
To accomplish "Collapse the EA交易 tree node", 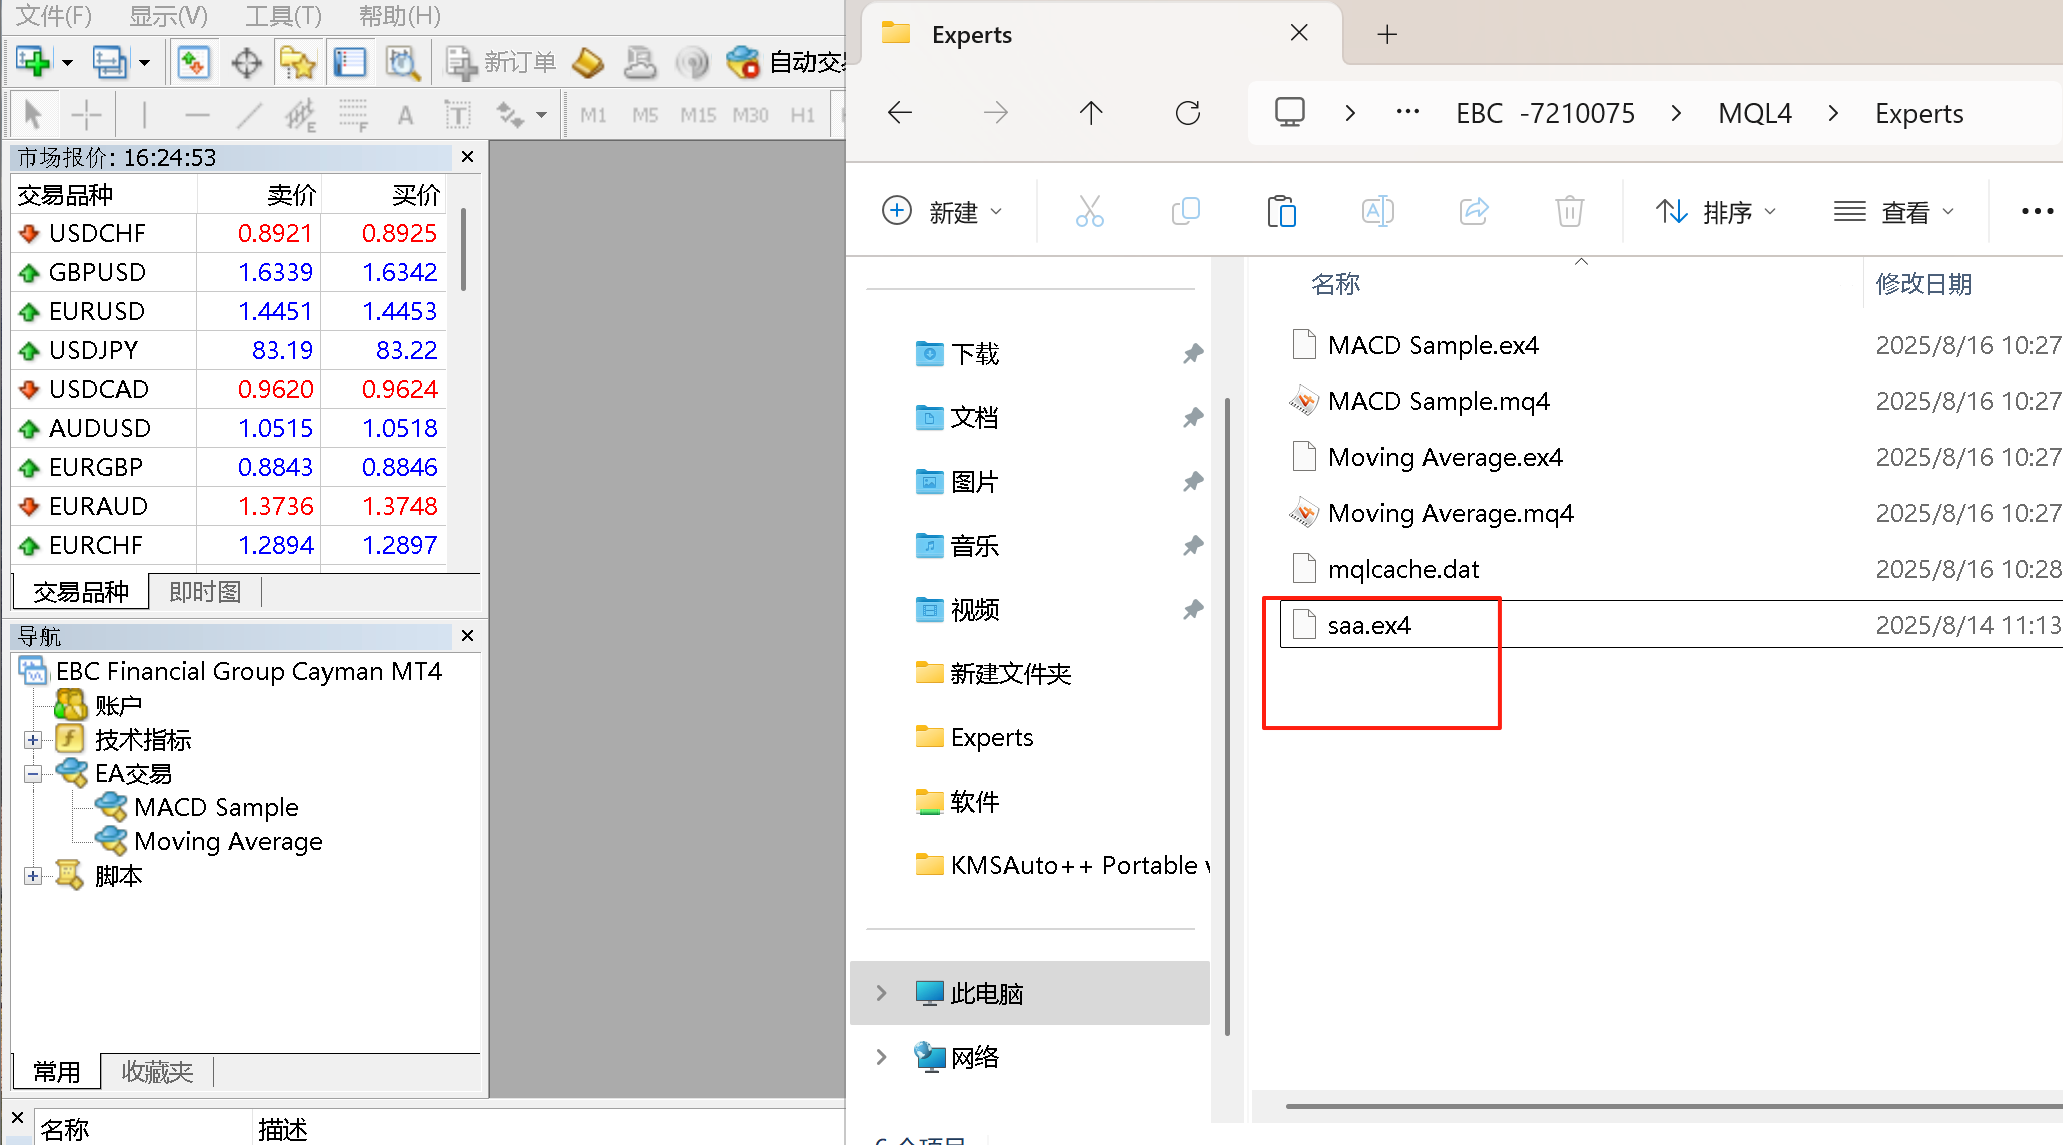I will tap(33, 774).
